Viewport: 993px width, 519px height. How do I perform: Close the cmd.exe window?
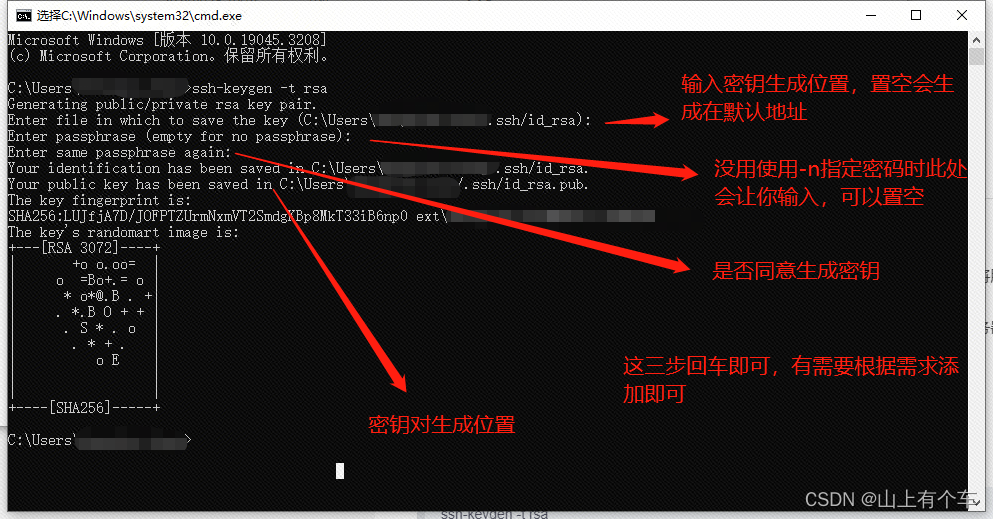pyautogui.click(x=962, y=15)
